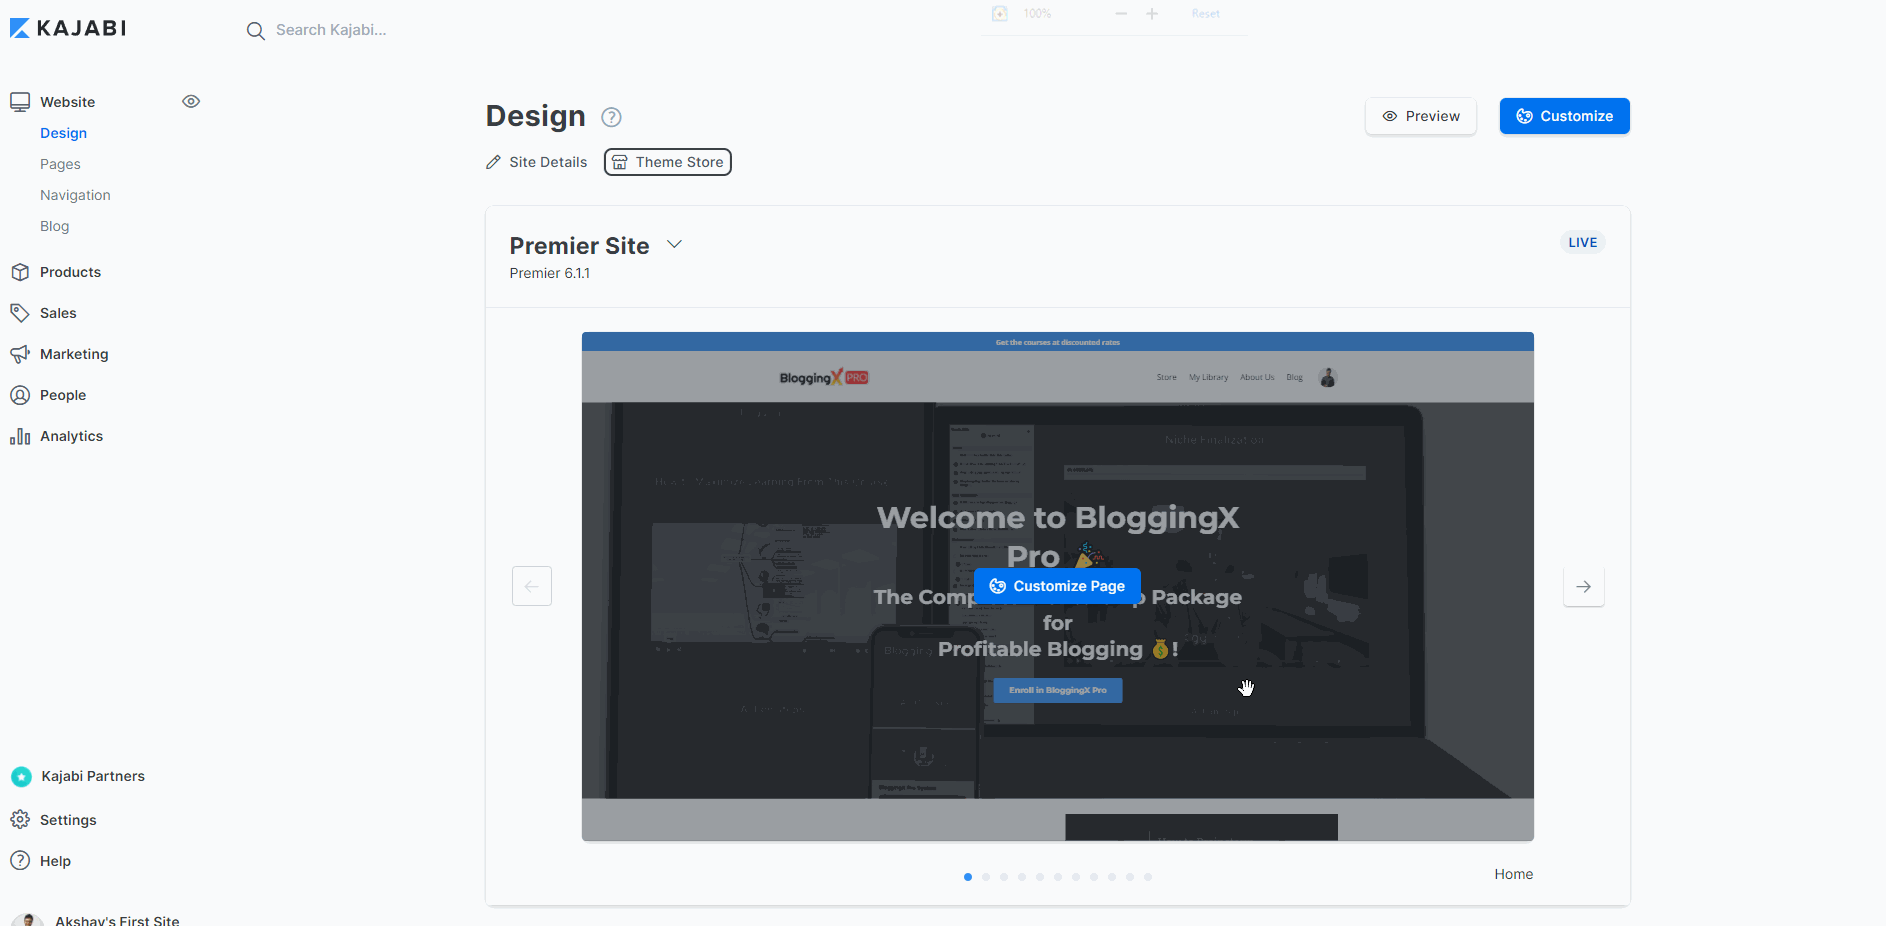This screenshot has width=1886, height=926.
Task: Click the 'Home' page label
Action: pos(1513,874)
